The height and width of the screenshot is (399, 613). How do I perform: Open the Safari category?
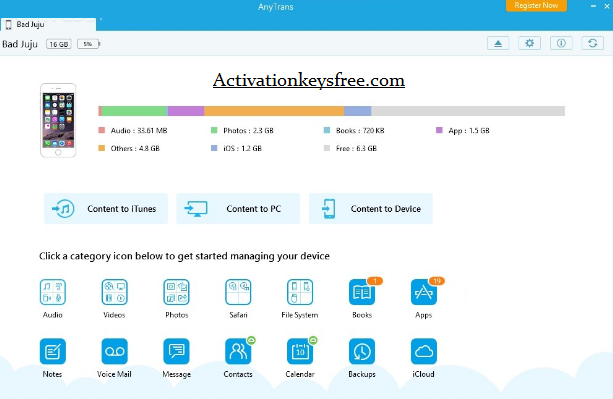pos(238,292)
